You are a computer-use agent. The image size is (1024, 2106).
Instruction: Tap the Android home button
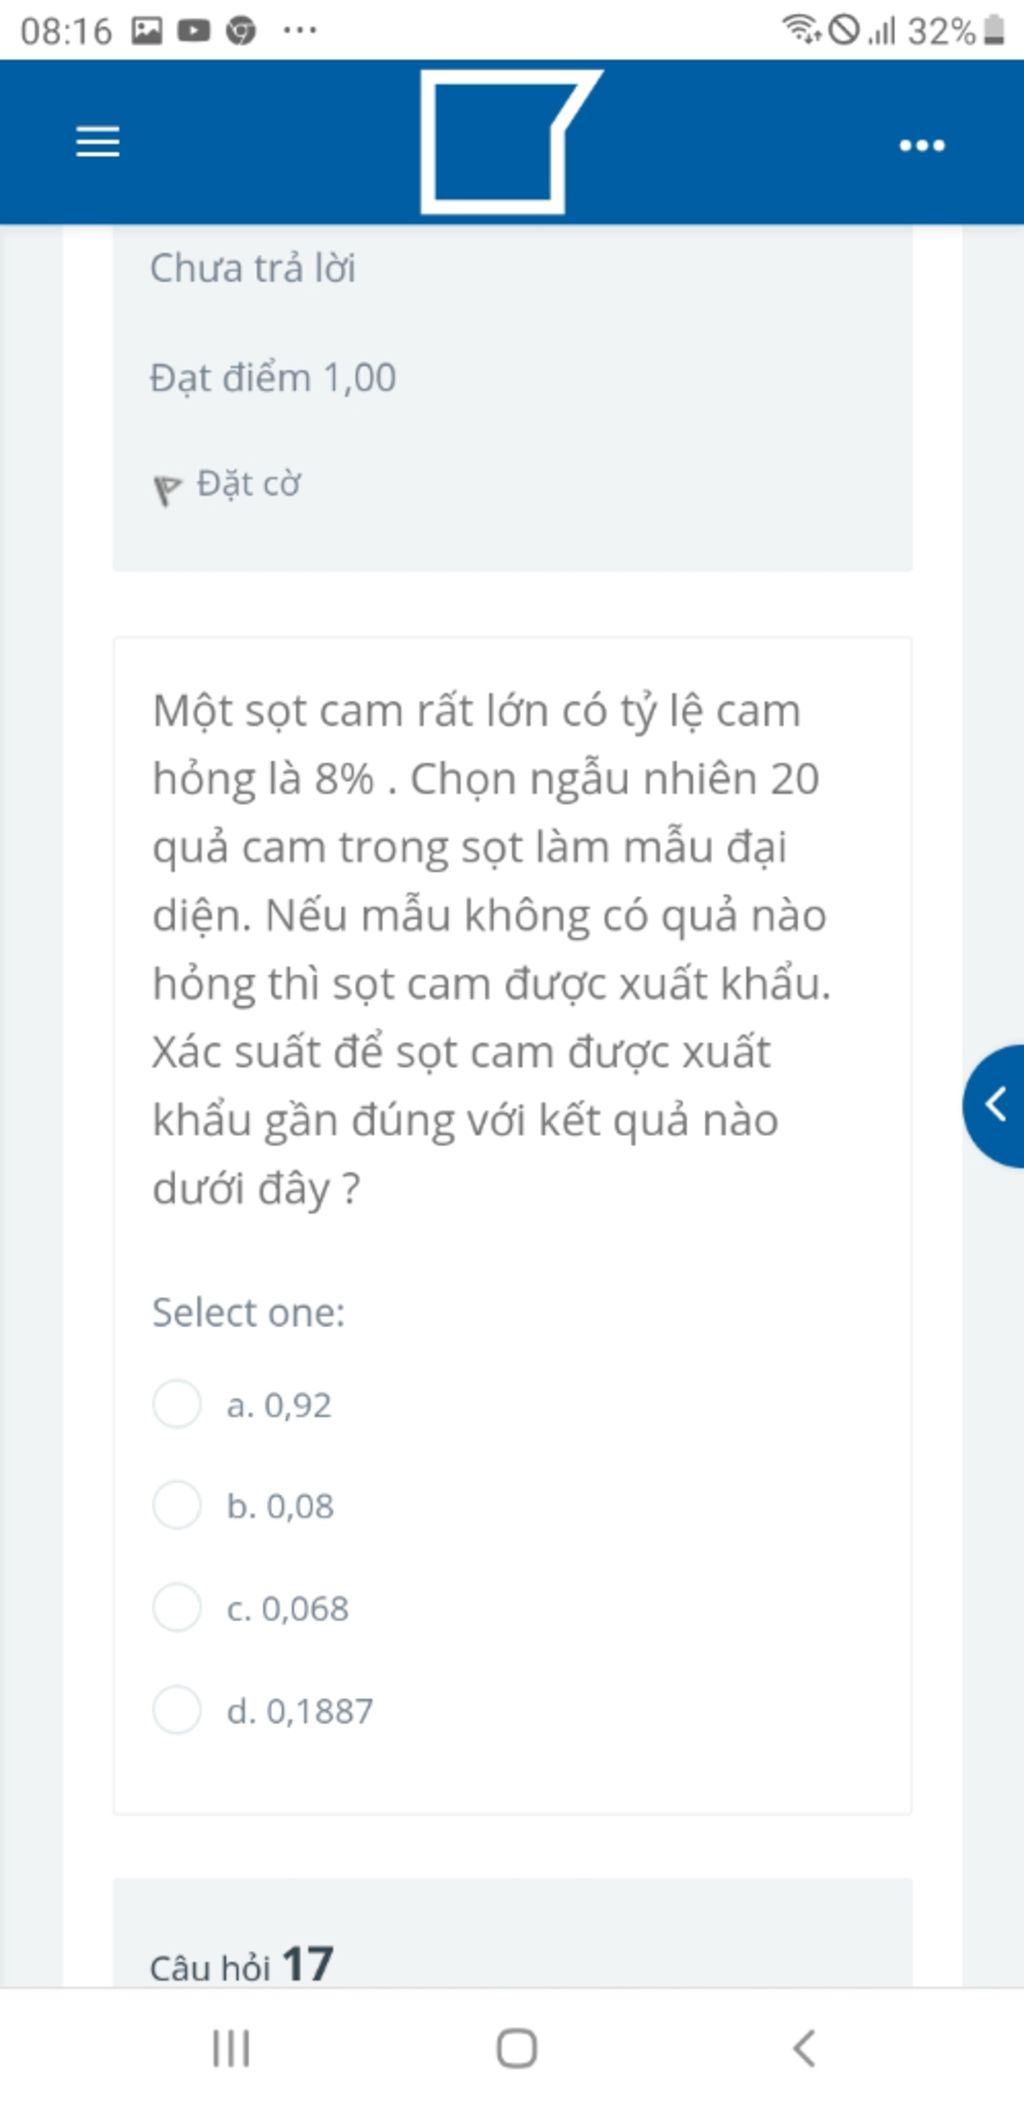pos(517,2048)
